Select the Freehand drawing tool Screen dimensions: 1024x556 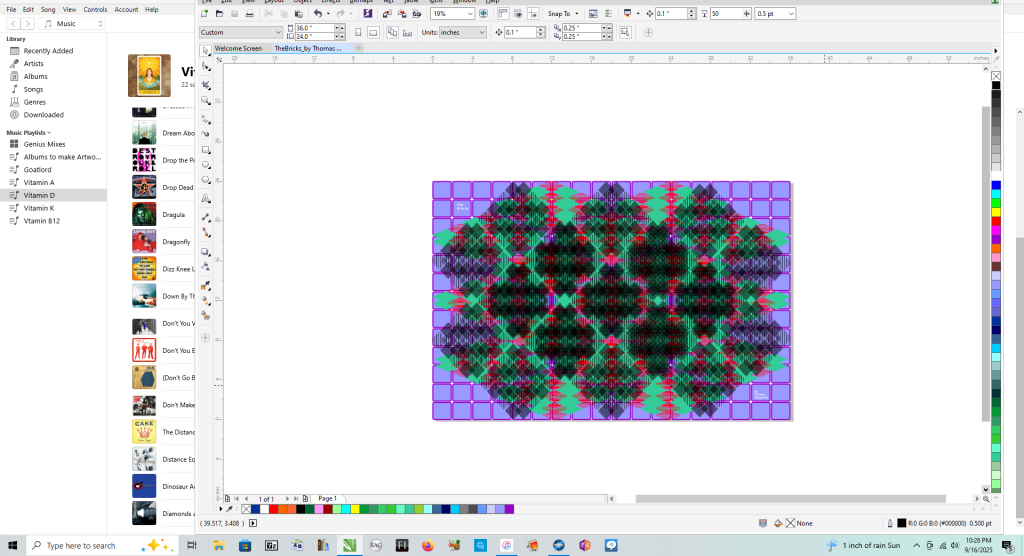click(206, 117)
